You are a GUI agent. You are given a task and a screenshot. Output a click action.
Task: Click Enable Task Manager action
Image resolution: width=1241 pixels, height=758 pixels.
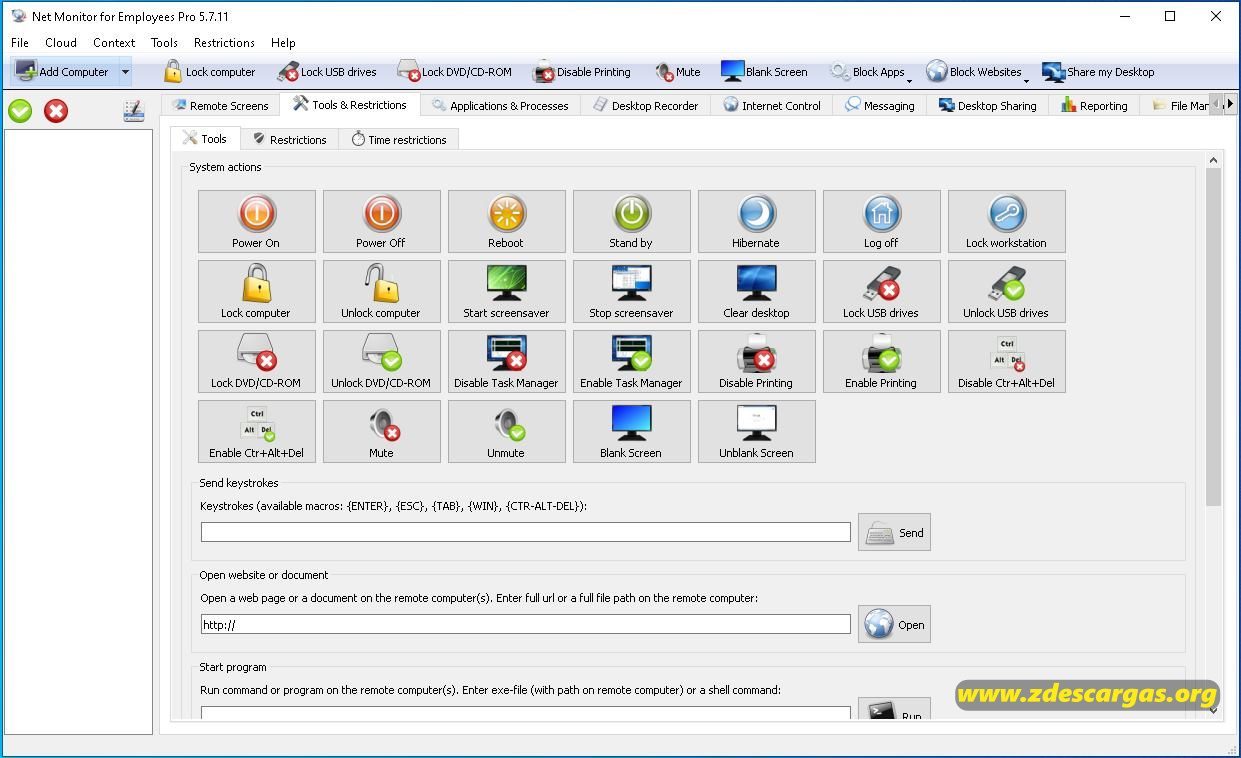[631, 361]
